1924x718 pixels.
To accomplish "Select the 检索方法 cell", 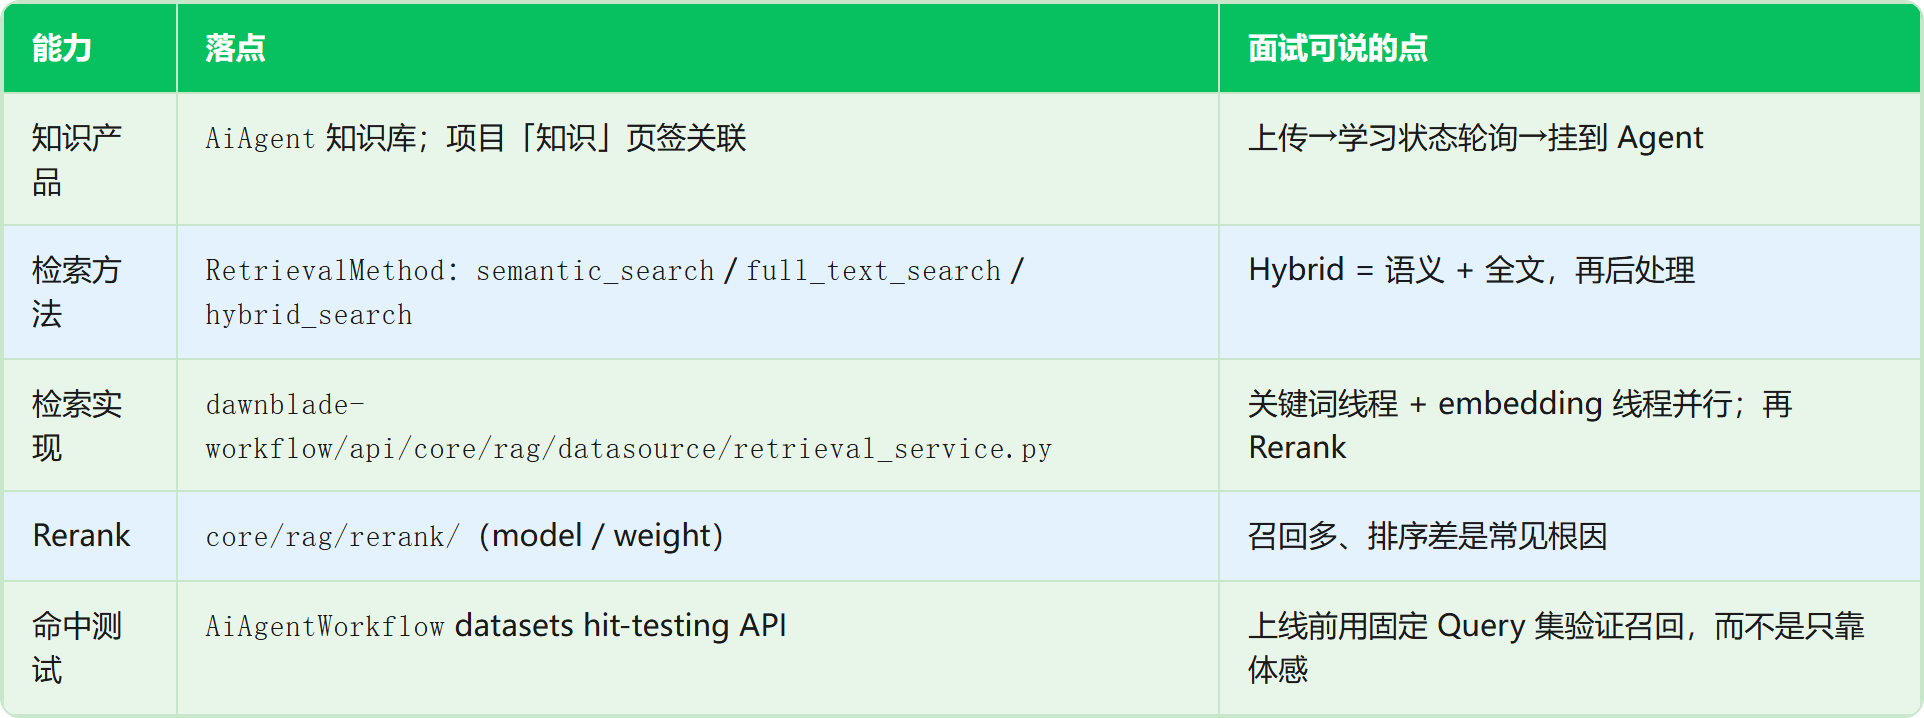I will [x=90, y=292].
